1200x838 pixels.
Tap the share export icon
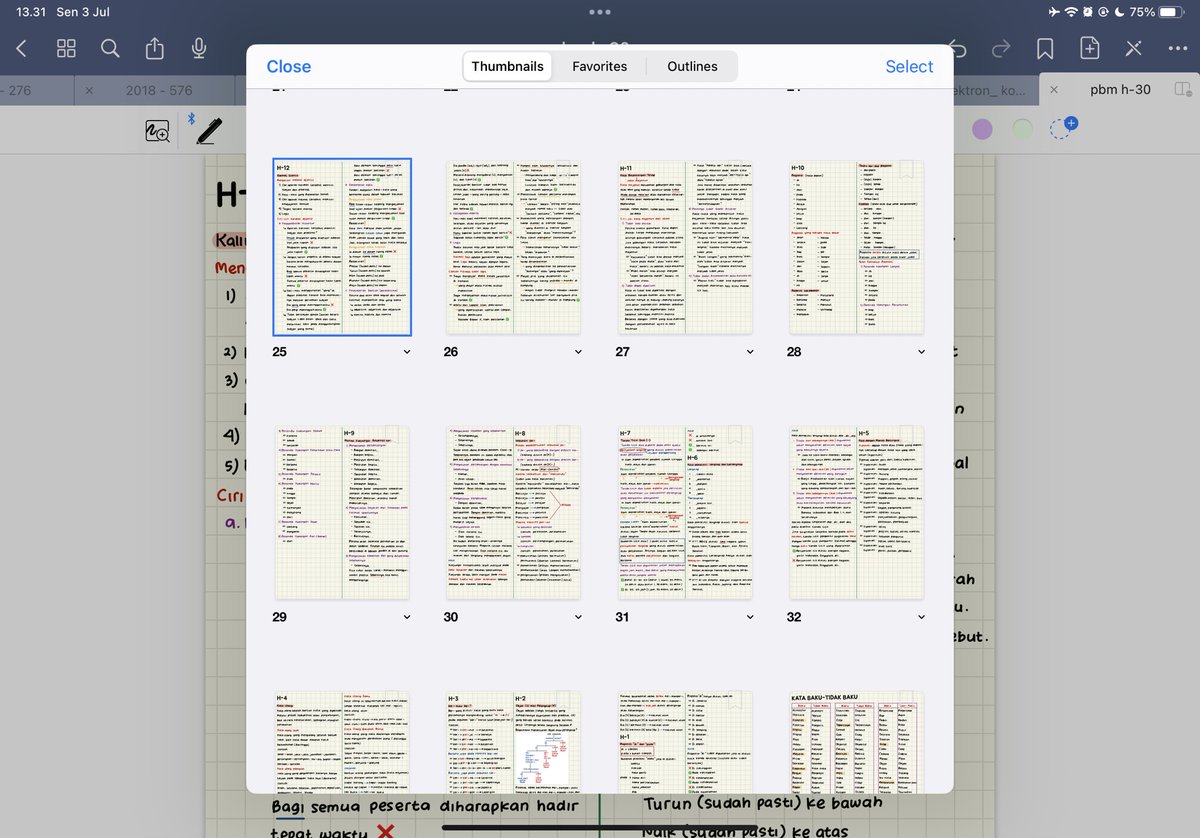pos(155,47)
